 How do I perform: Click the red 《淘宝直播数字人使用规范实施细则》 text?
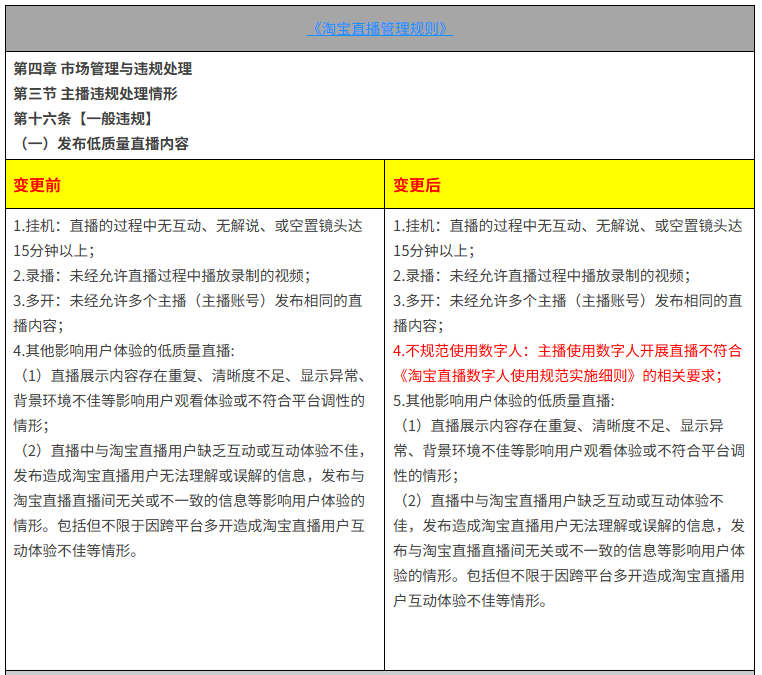tap(516, 376)
